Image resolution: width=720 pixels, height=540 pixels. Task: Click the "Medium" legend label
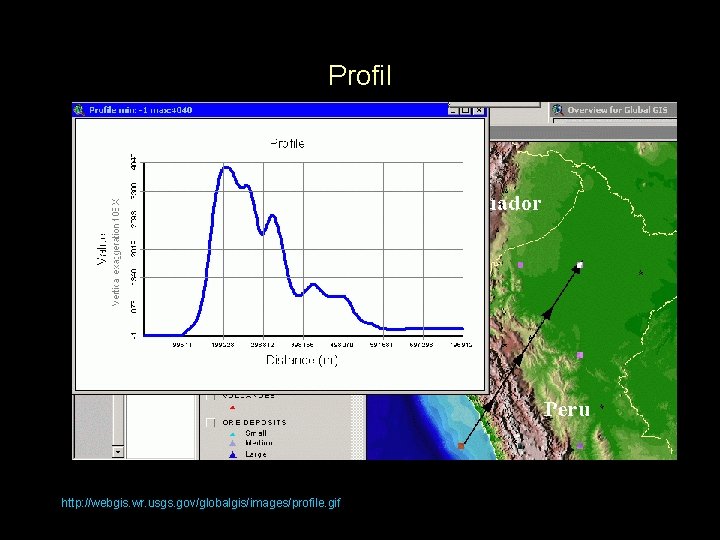tap(259, 443)
